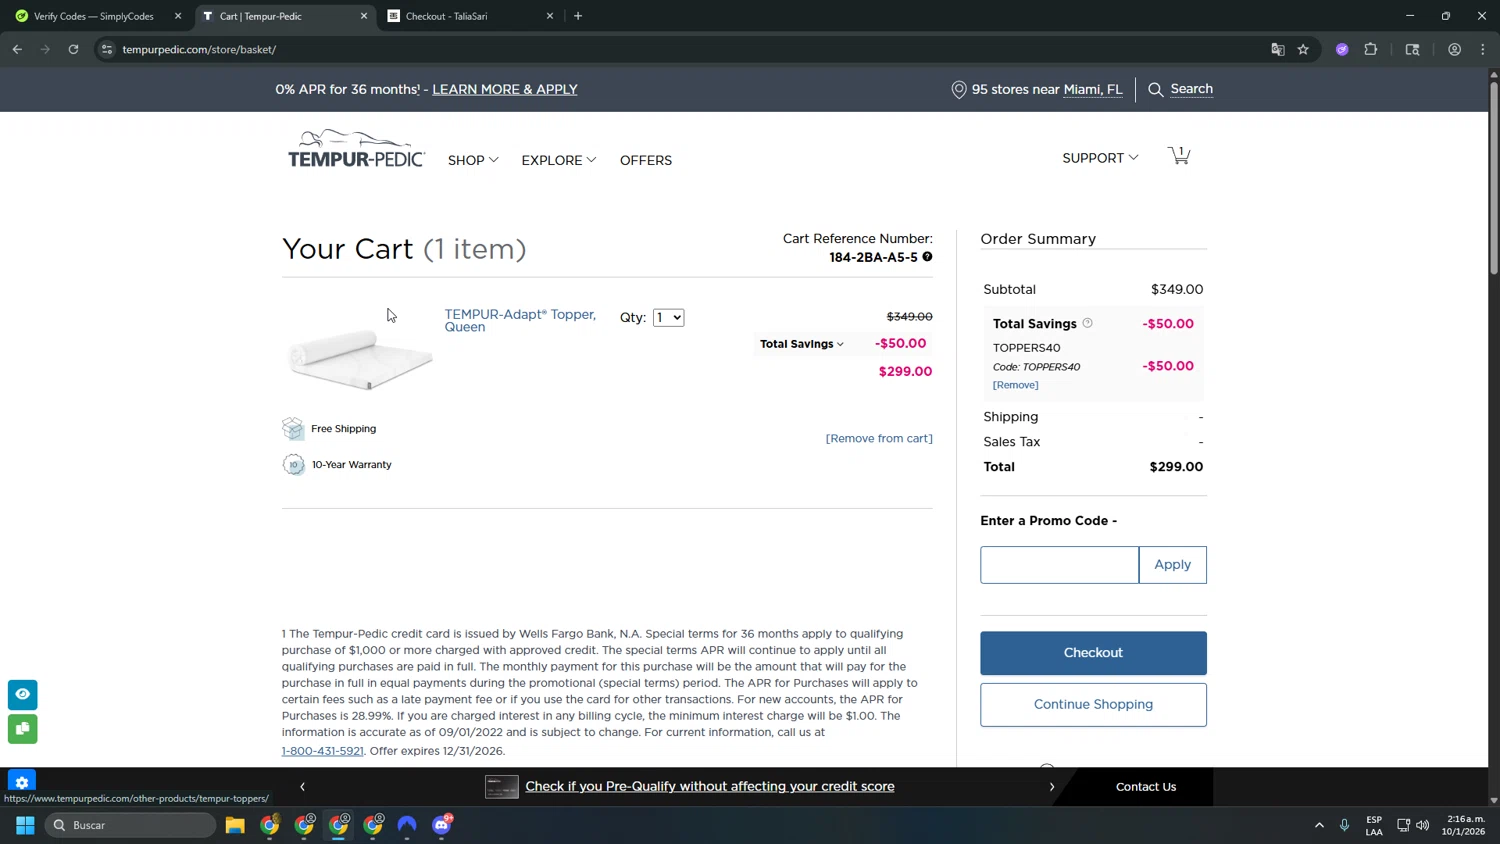Go to next banner with right arrow
1500x844 pixels.
(1051, 787)
